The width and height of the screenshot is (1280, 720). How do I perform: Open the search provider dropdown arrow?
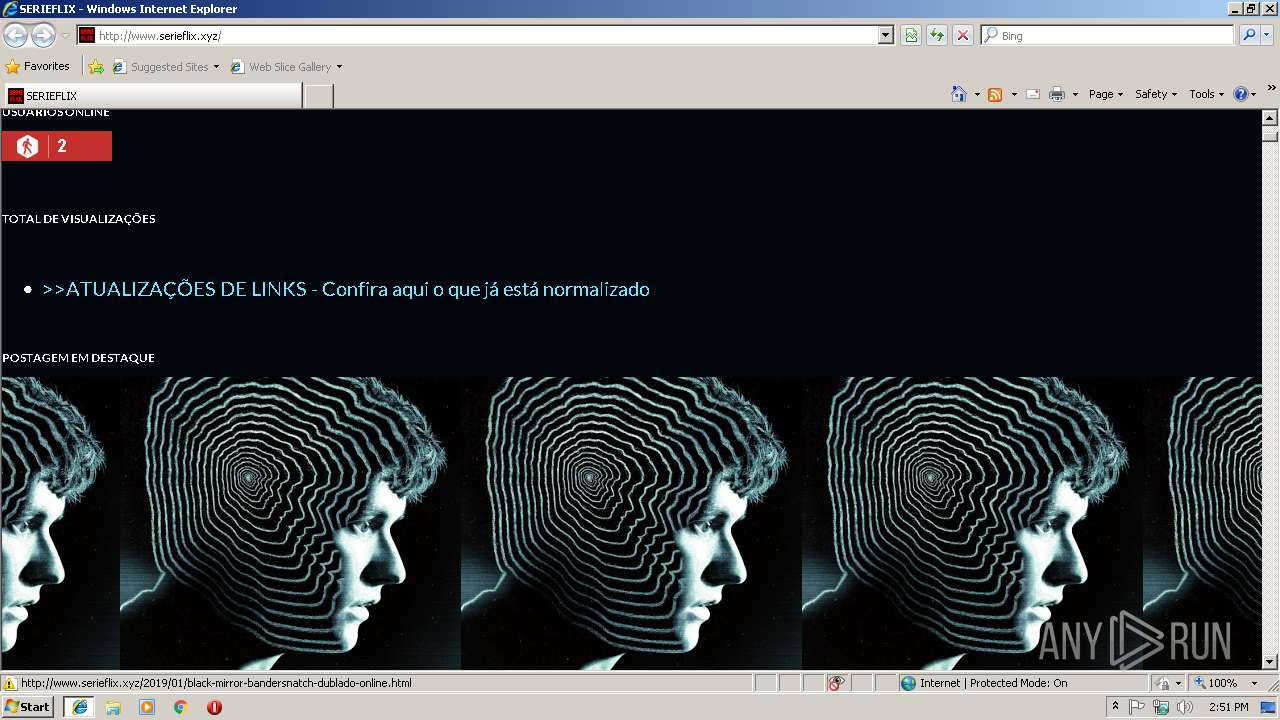pyautogui.click(x=1267, y=35)
